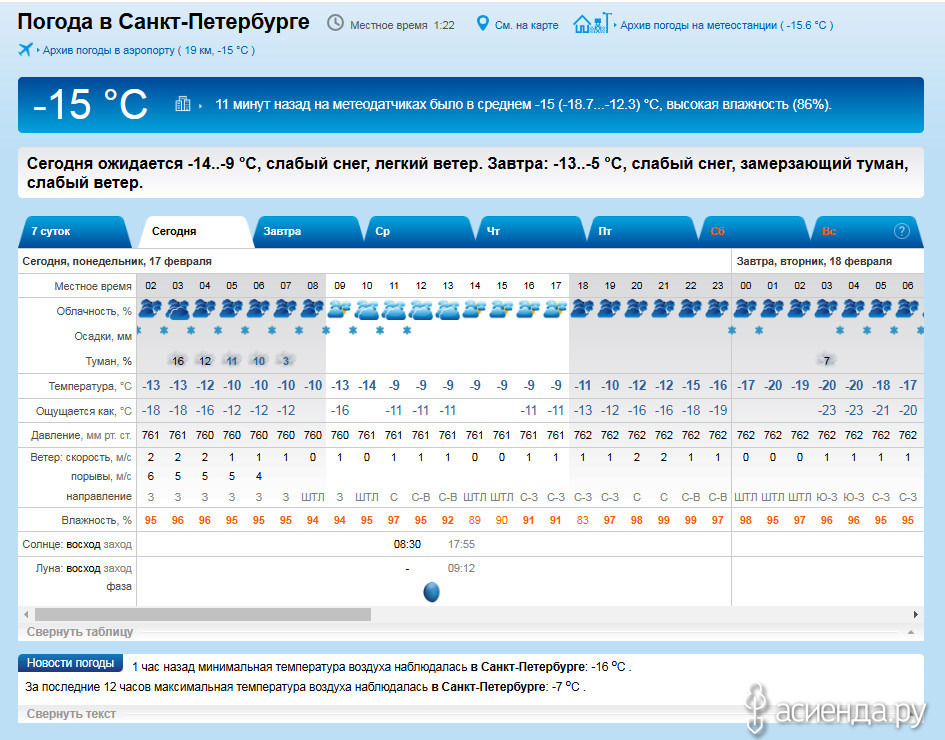Click the humidity value "83"

[582, 520]
